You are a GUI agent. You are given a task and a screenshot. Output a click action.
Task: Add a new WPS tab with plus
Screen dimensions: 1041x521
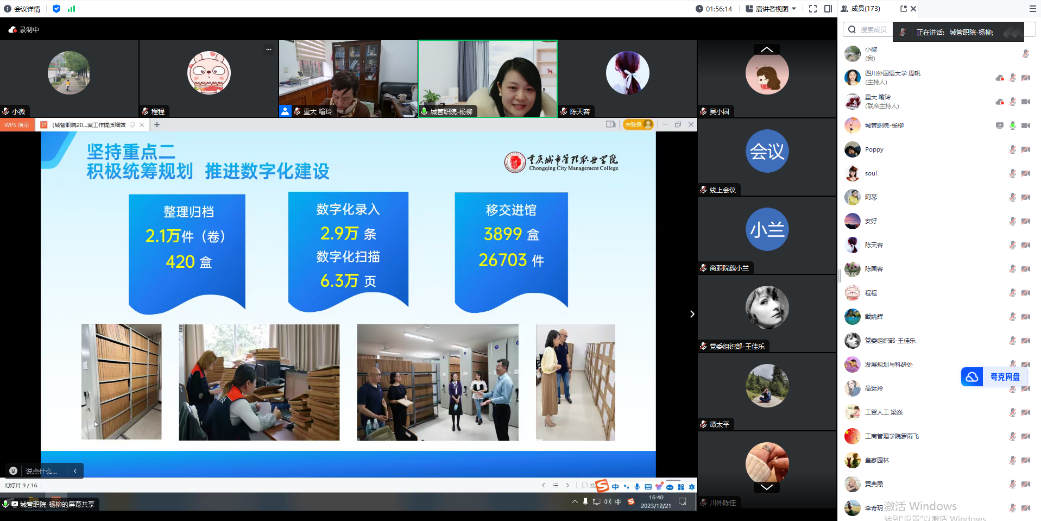(157, 125)
